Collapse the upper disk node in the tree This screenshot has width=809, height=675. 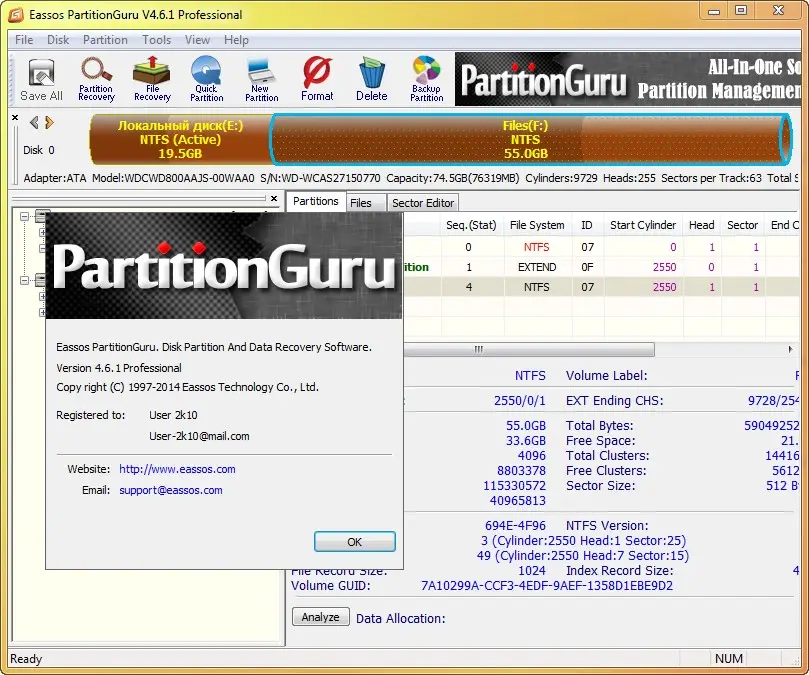tap(24, 216)
